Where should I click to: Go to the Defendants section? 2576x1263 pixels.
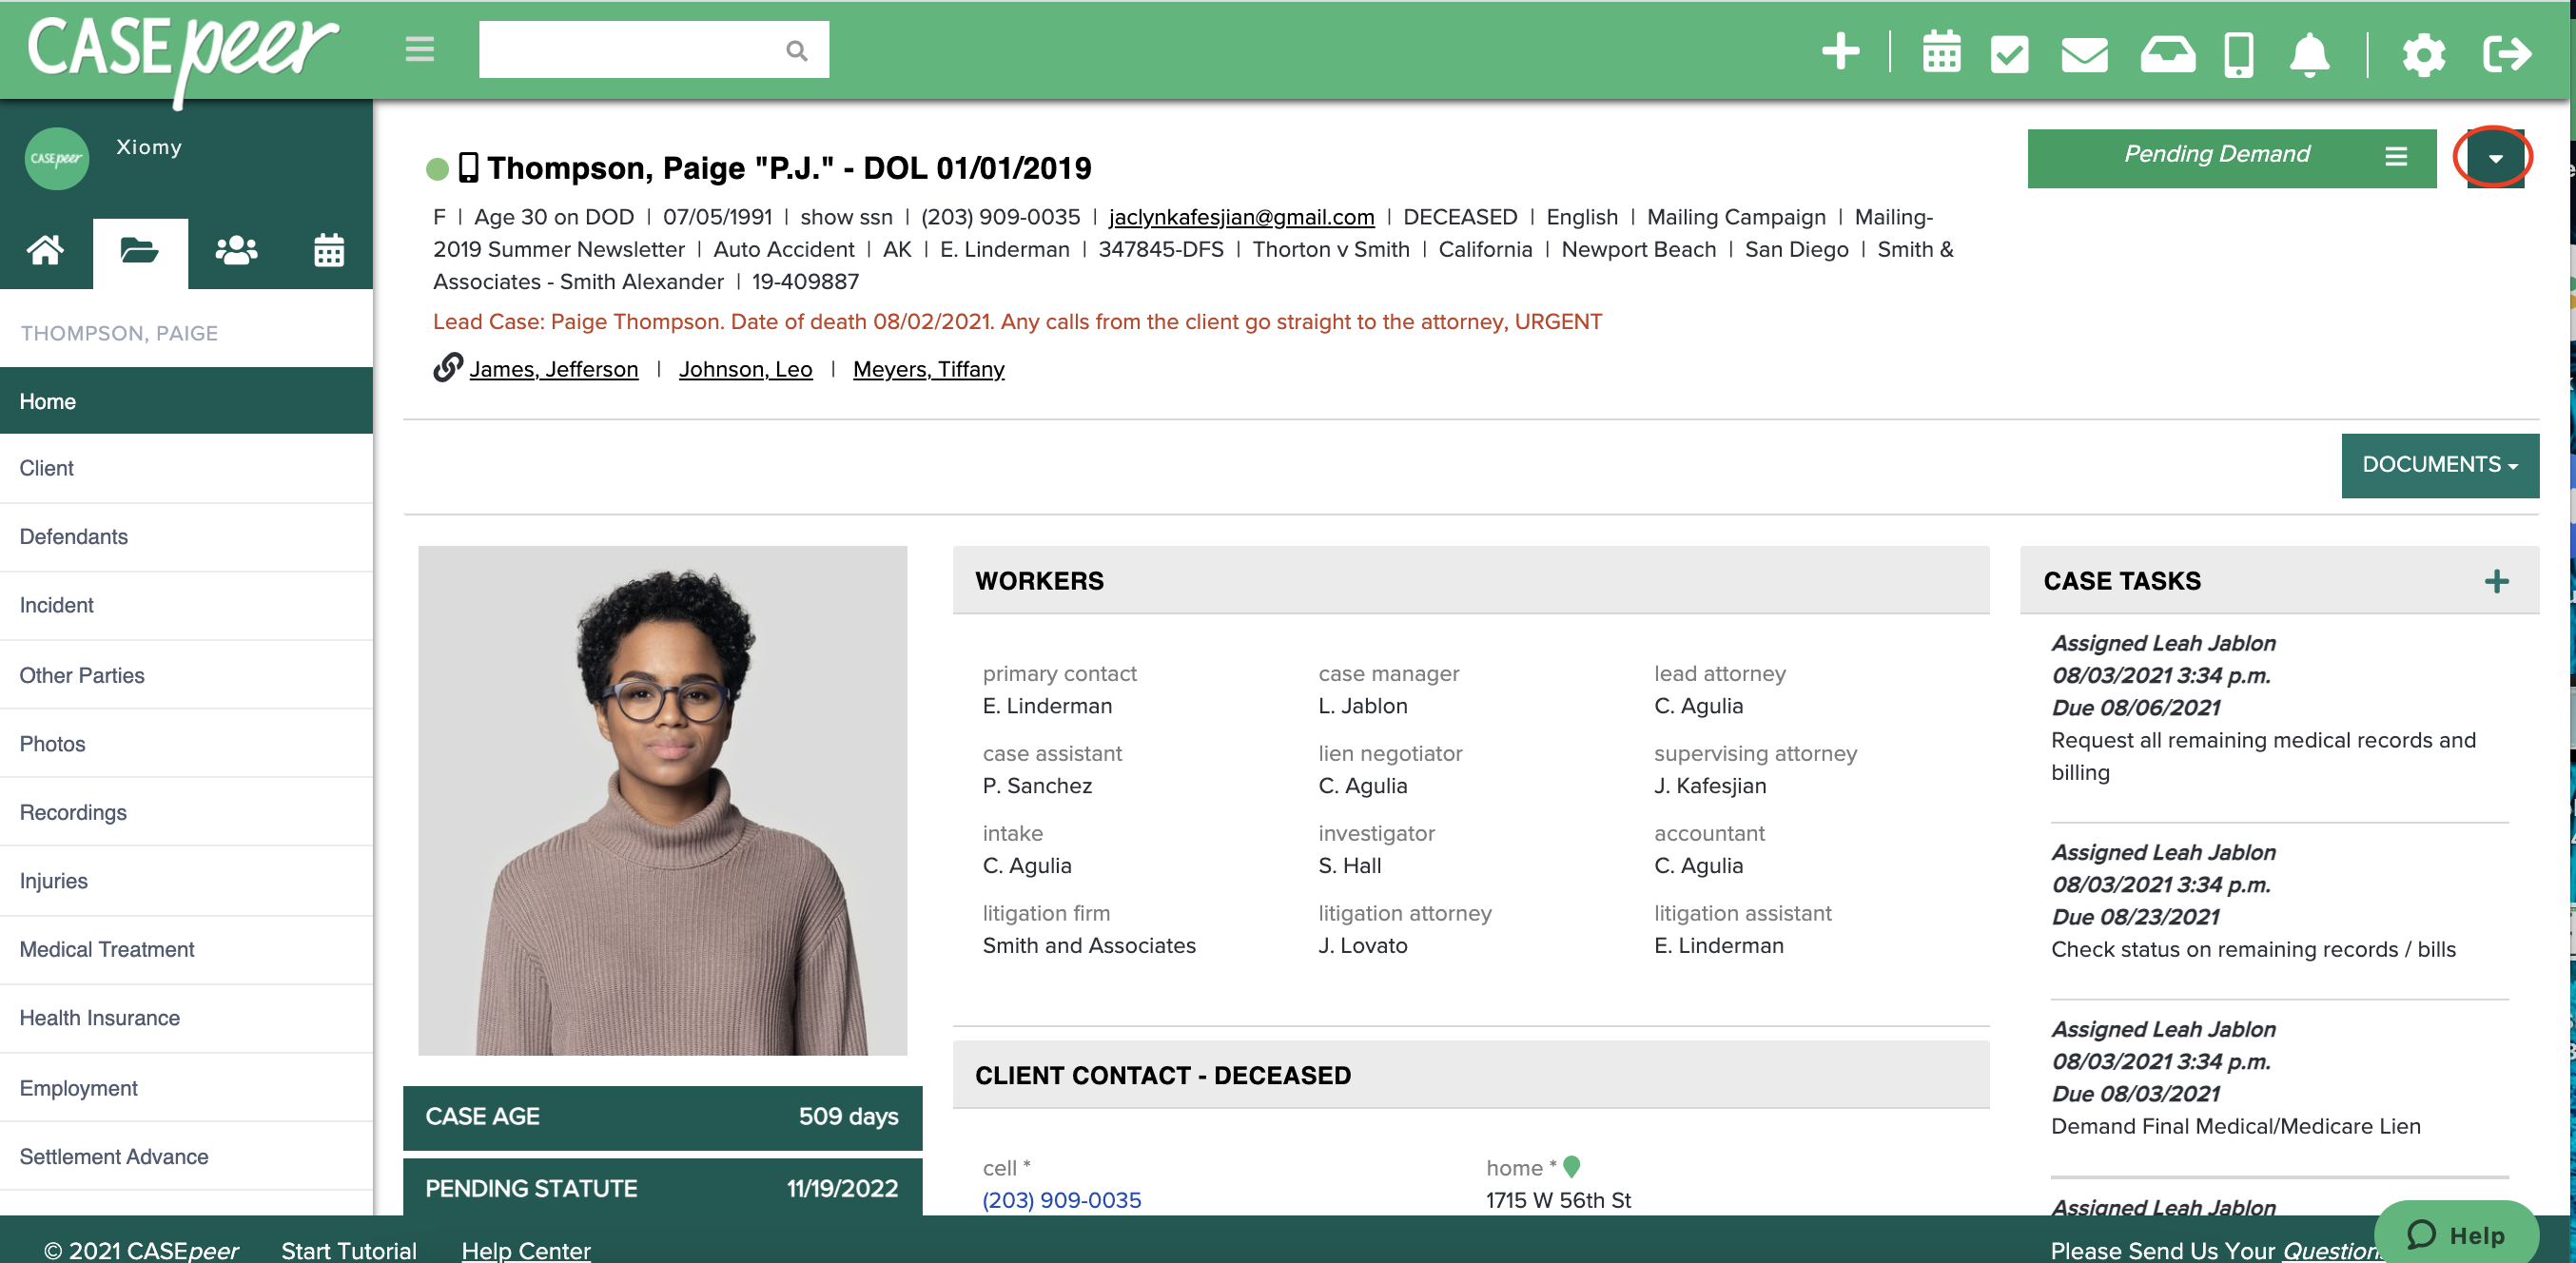[x=73, y=537]
